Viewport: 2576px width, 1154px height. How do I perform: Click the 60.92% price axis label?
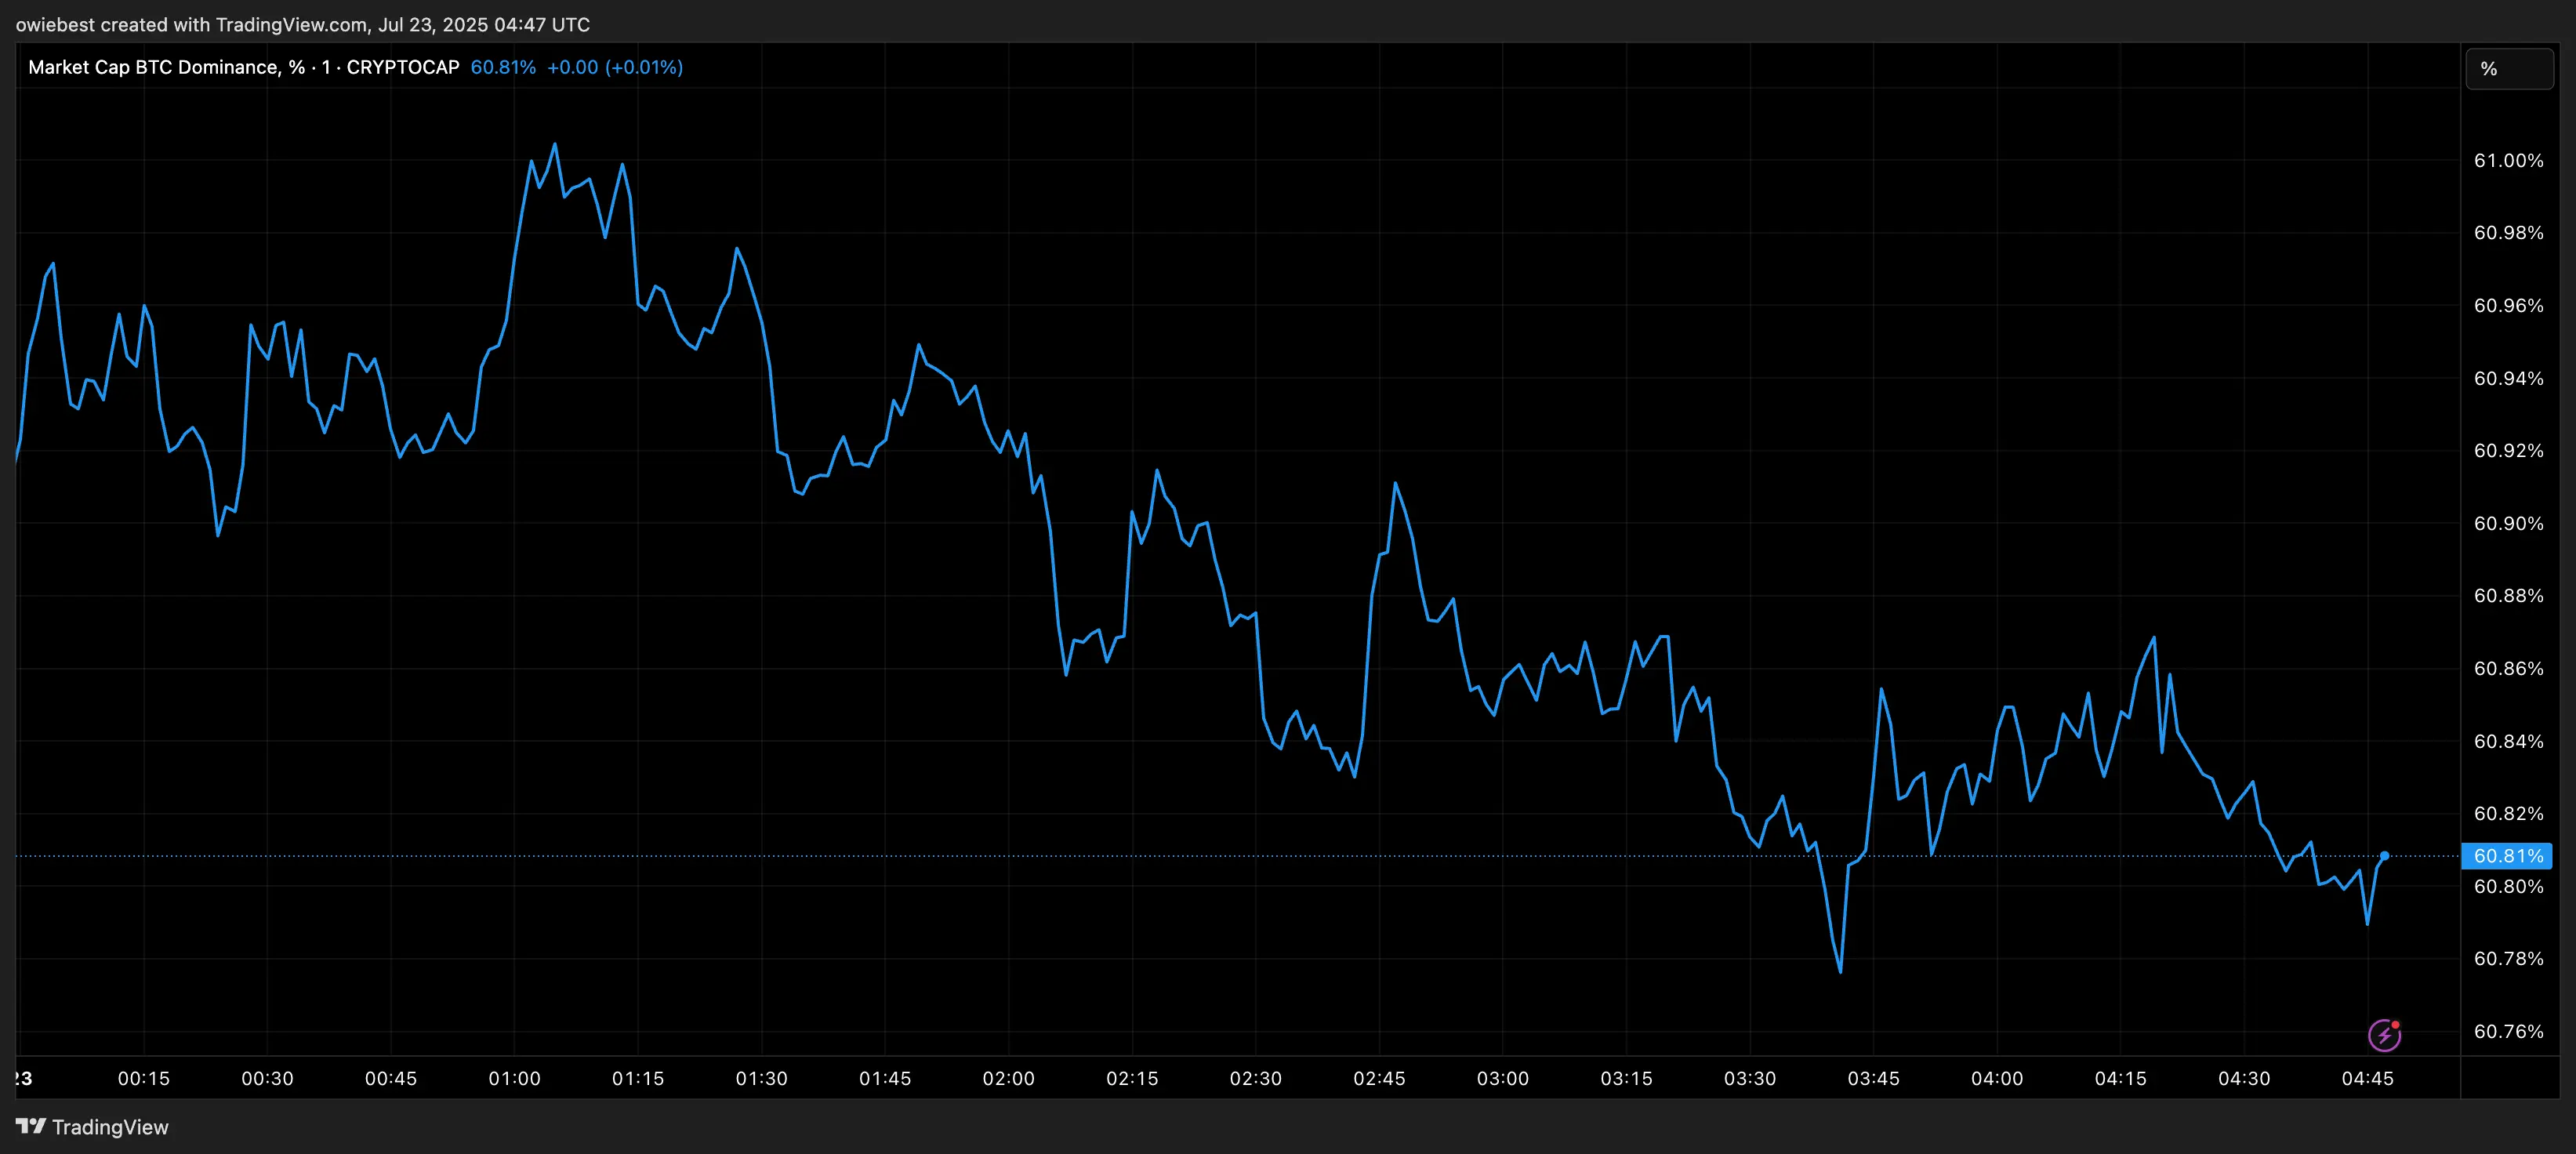coord(2508,451)
